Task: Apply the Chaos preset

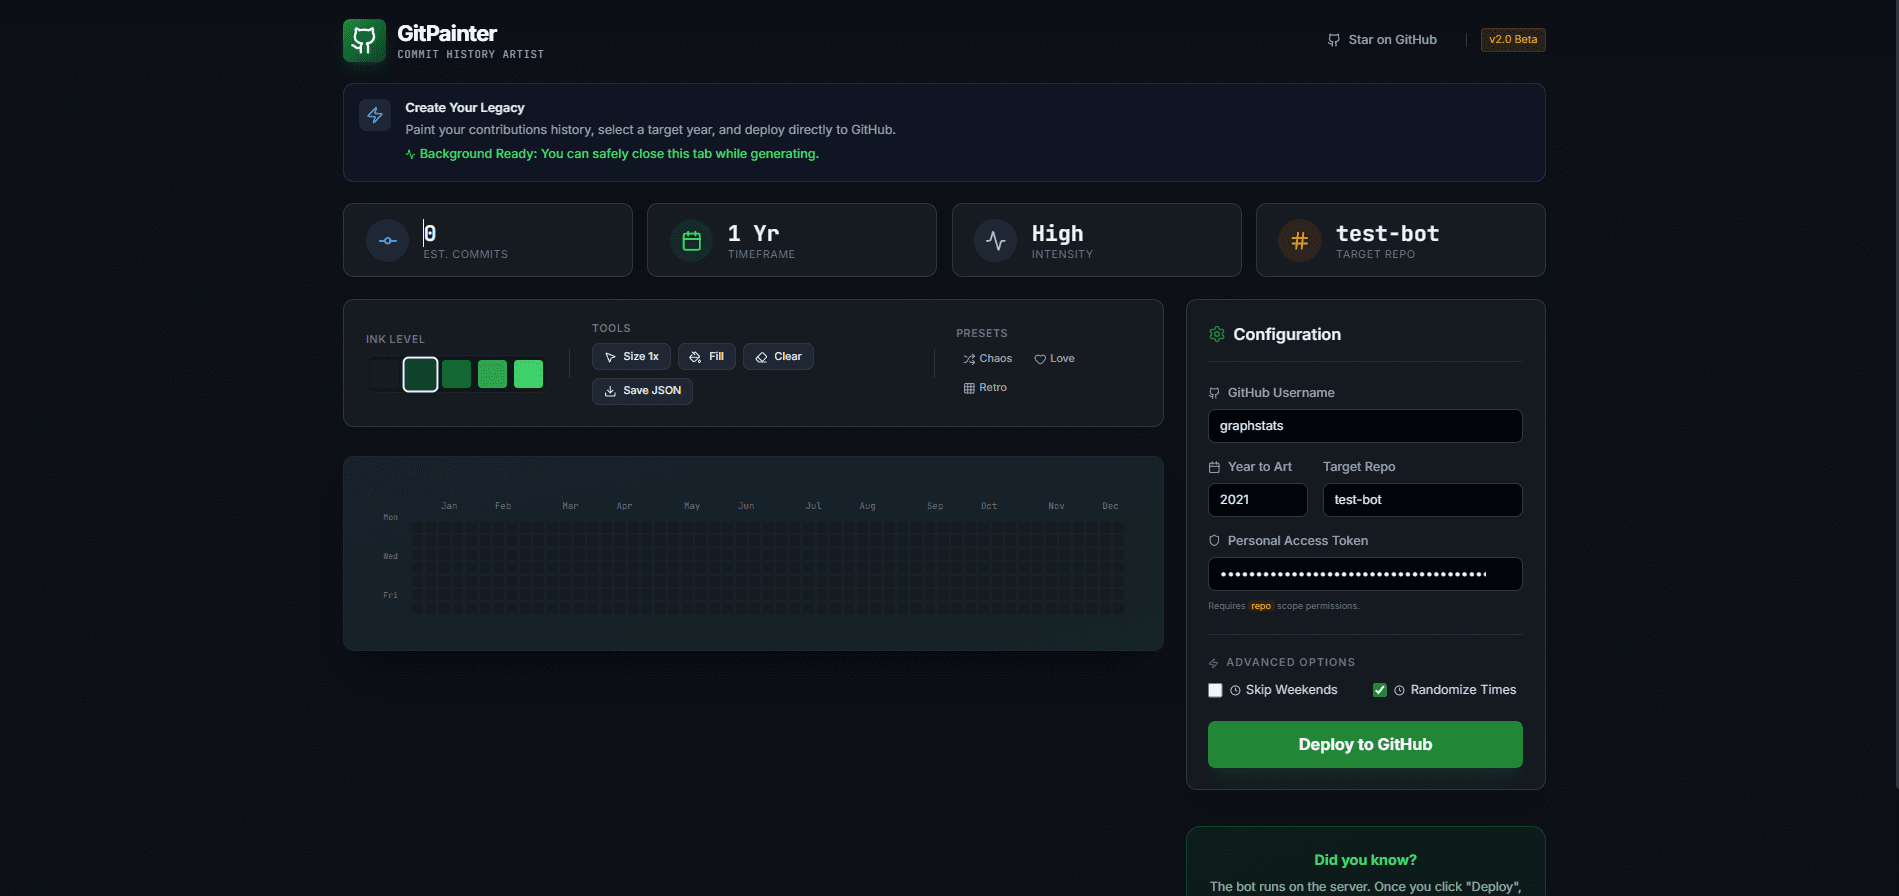Action: pyautogui.click(x=987, y=359)
